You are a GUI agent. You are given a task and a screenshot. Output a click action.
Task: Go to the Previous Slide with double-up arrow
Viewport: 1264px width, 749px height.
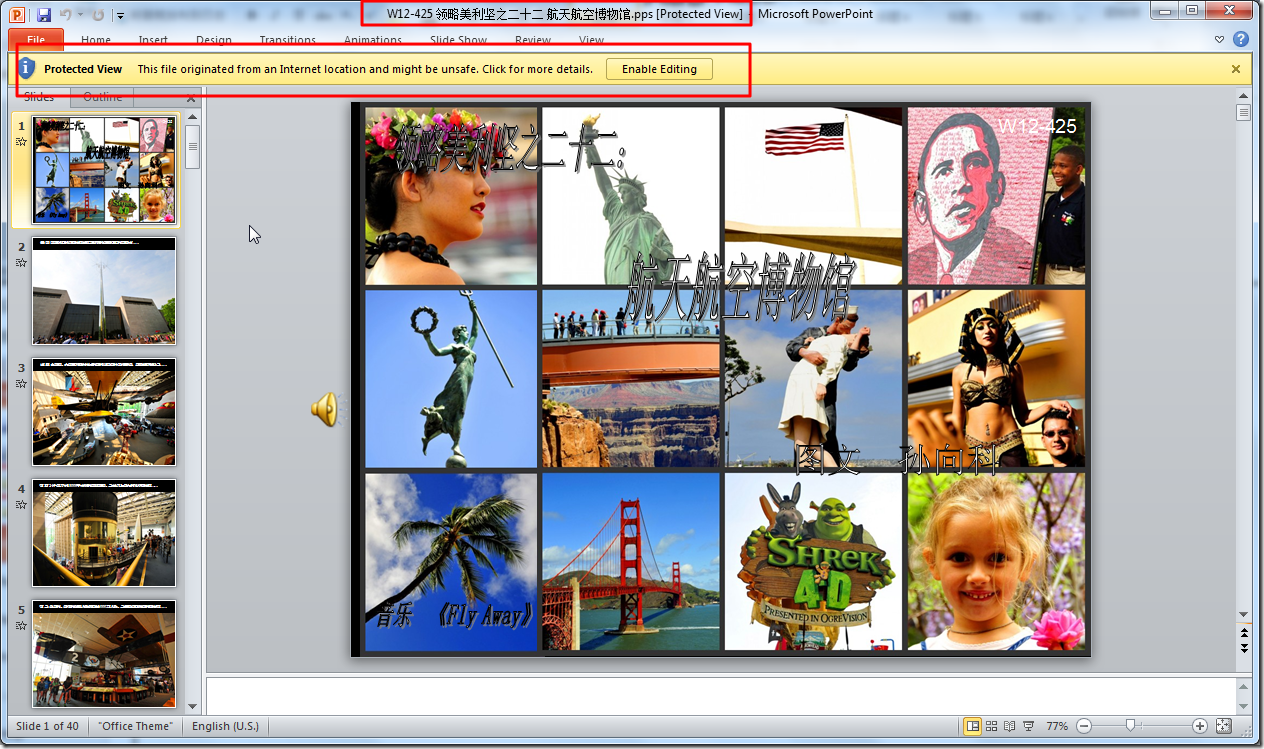click(1244, 633)
